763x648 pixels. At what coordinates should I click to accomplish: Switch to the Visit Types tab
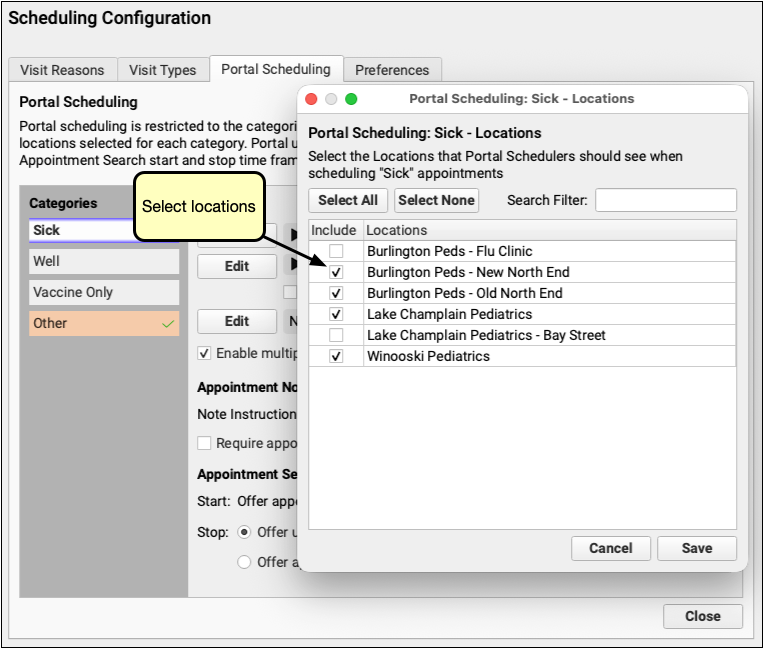click(x=163, y=70)
